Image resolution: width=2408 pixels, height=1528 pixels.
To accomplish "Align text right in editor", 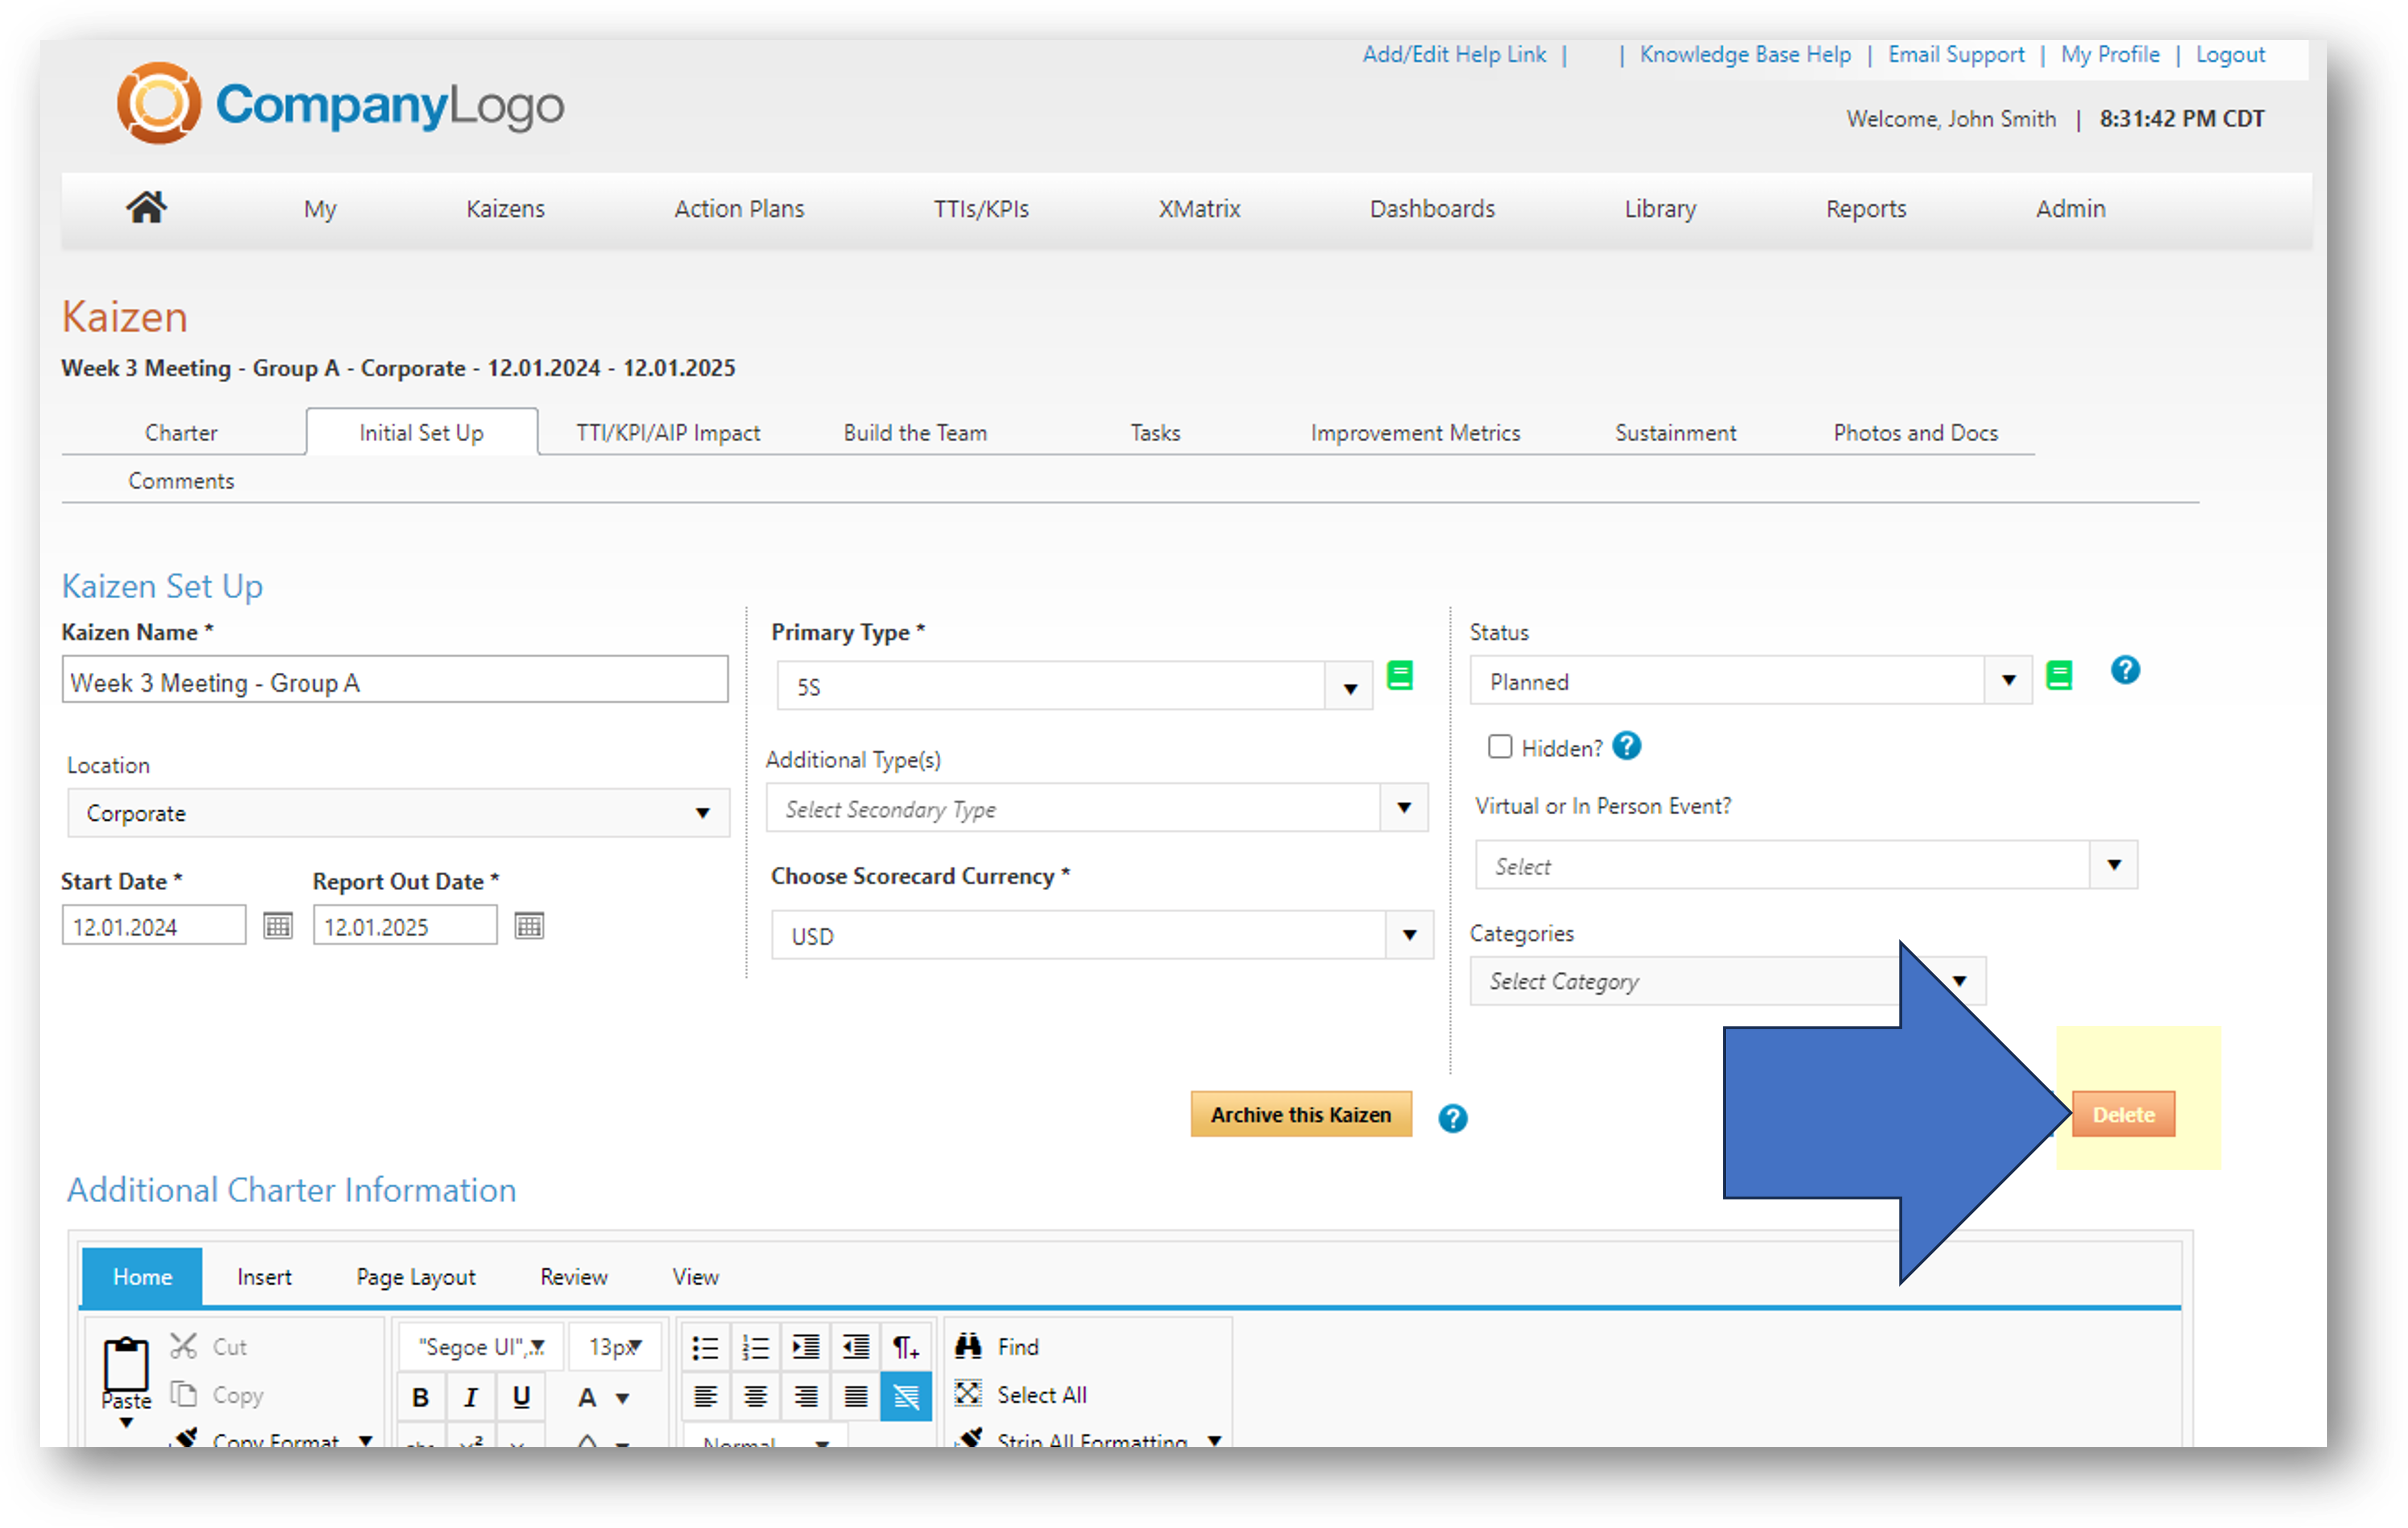I will point(806,1396).
